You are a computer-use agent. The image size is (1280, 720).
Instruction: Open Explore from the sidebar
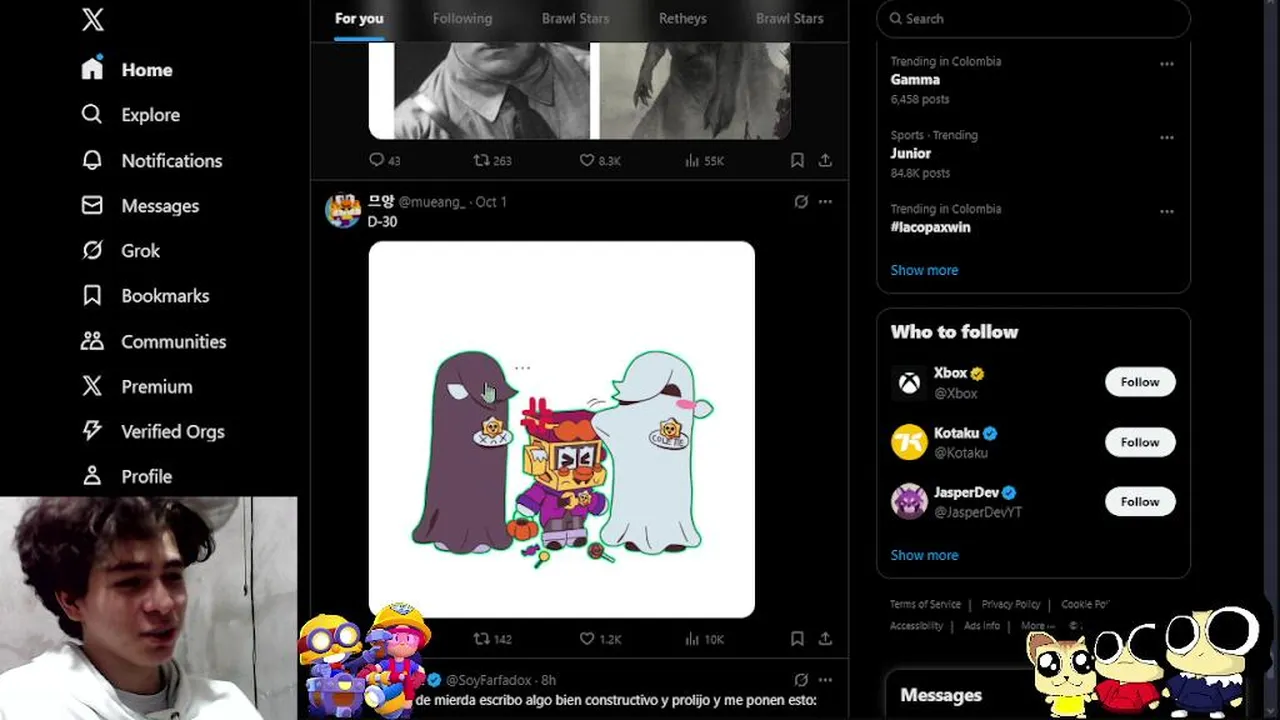pyautogui.click(x=130, y=115)
